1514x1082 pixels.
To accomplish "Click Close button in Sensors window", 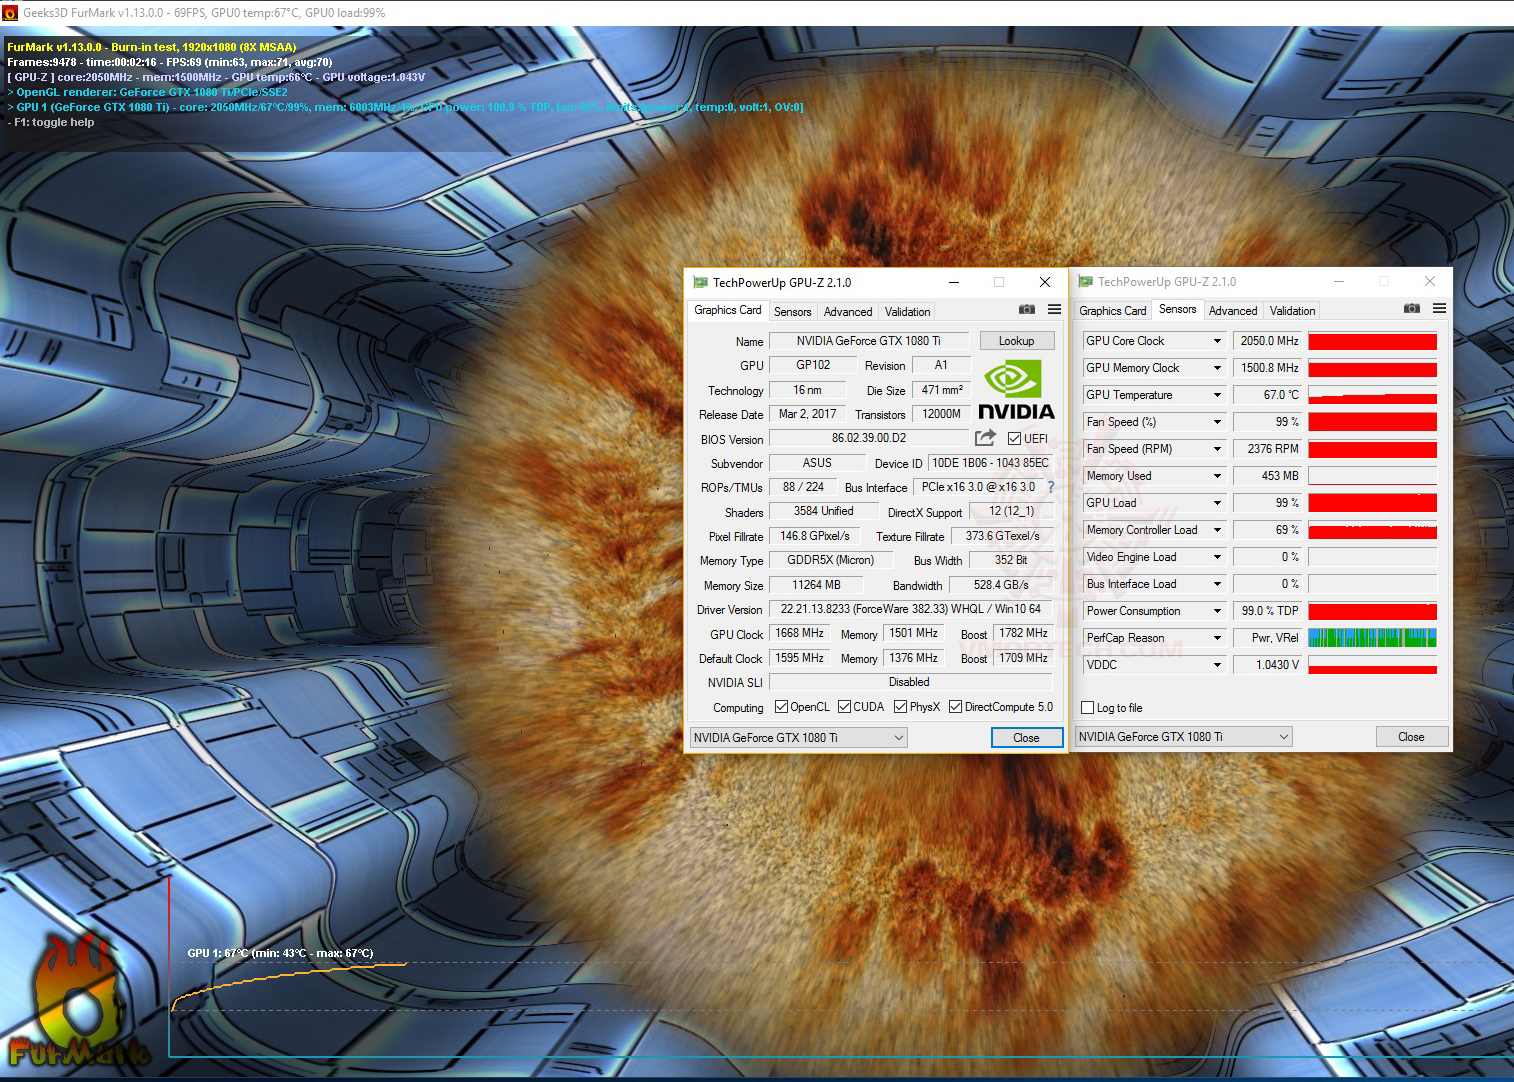I will (x=1411, y=737).
